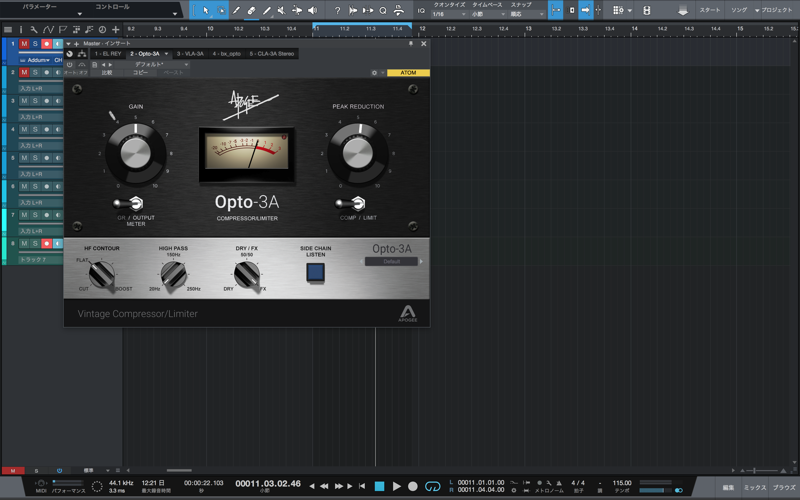The height and width of the screenshot is (500, 800).
Task: Switch to the 1 - EL REY insert tab
Action: tap(108, 54)
